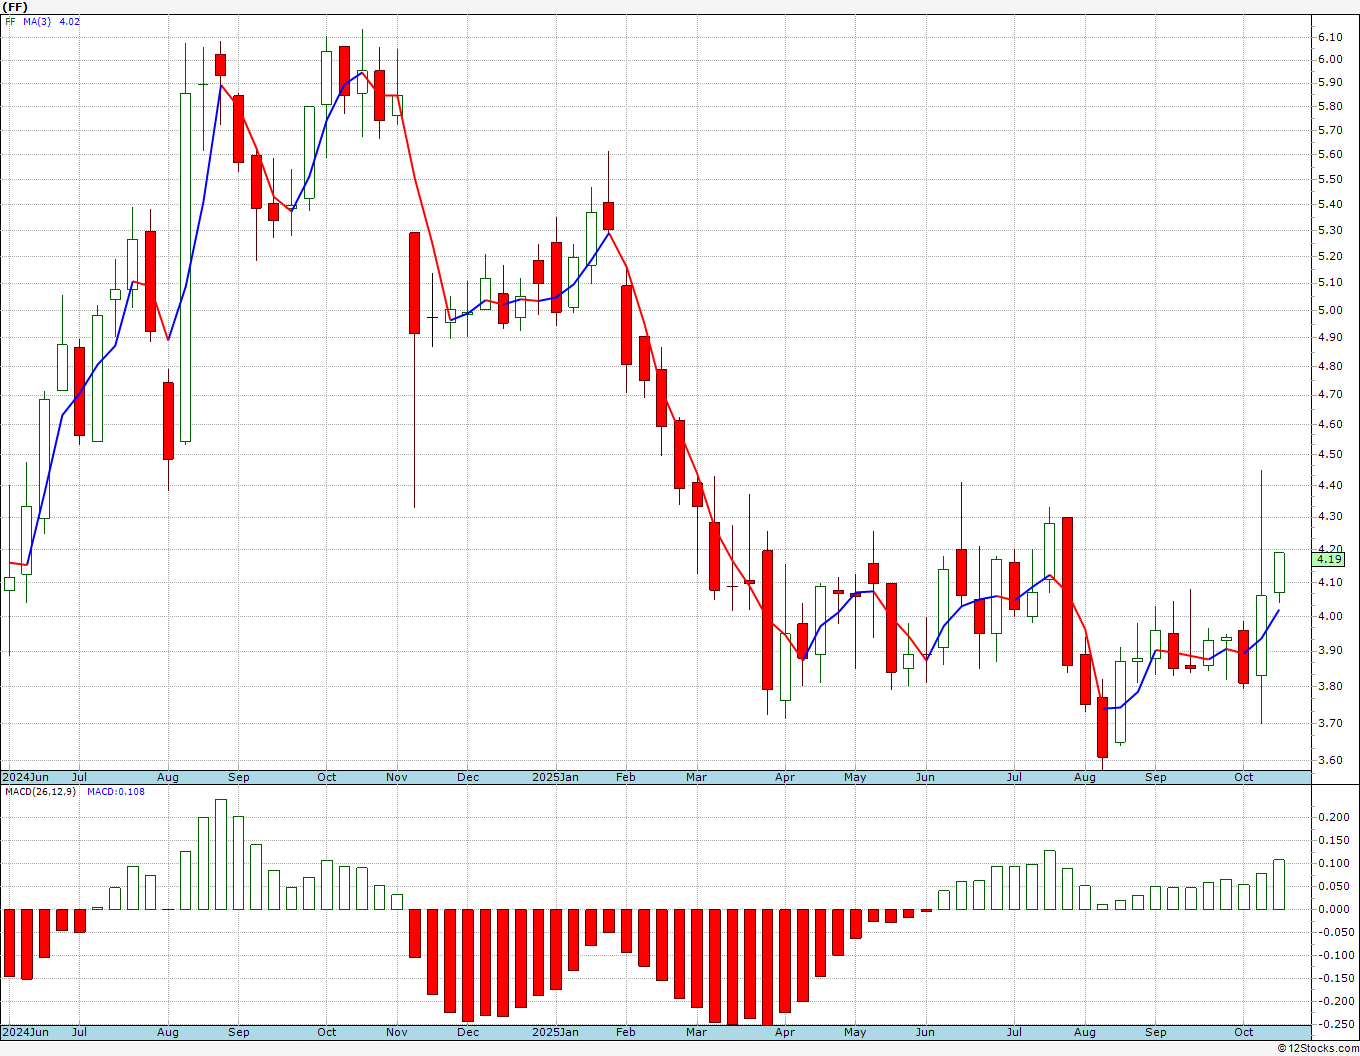Click the highlighted current price tag "4.19"
1360x1056 pixels.
click(1329, 560)
